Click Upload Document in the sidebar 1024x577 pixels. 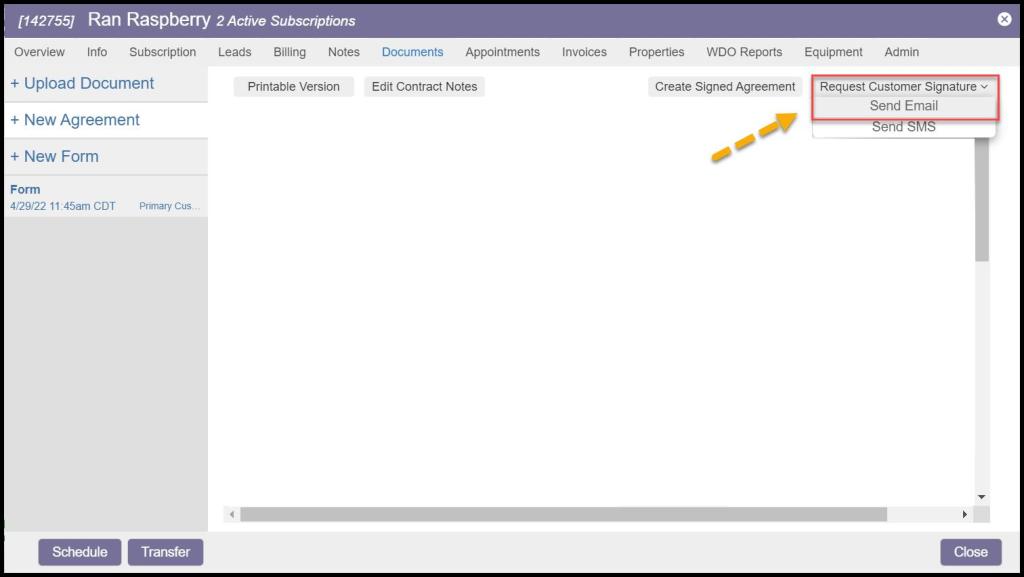[x=82, y=84]
